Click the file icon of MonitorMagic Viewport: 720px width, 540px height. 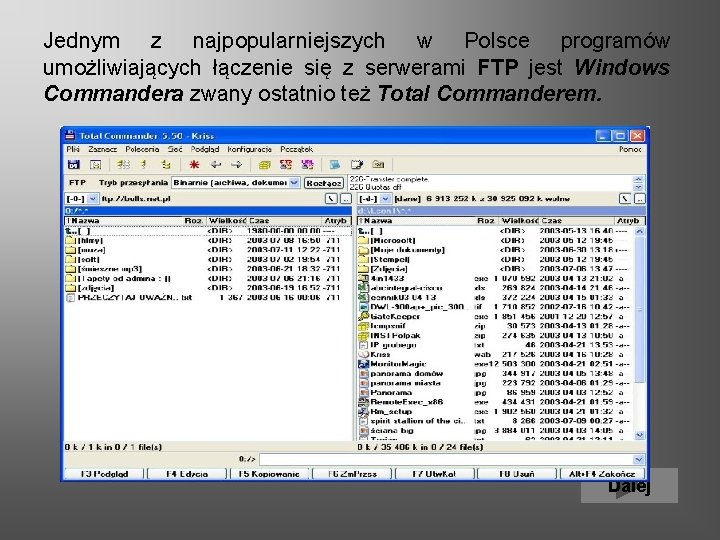coord(363,364)
